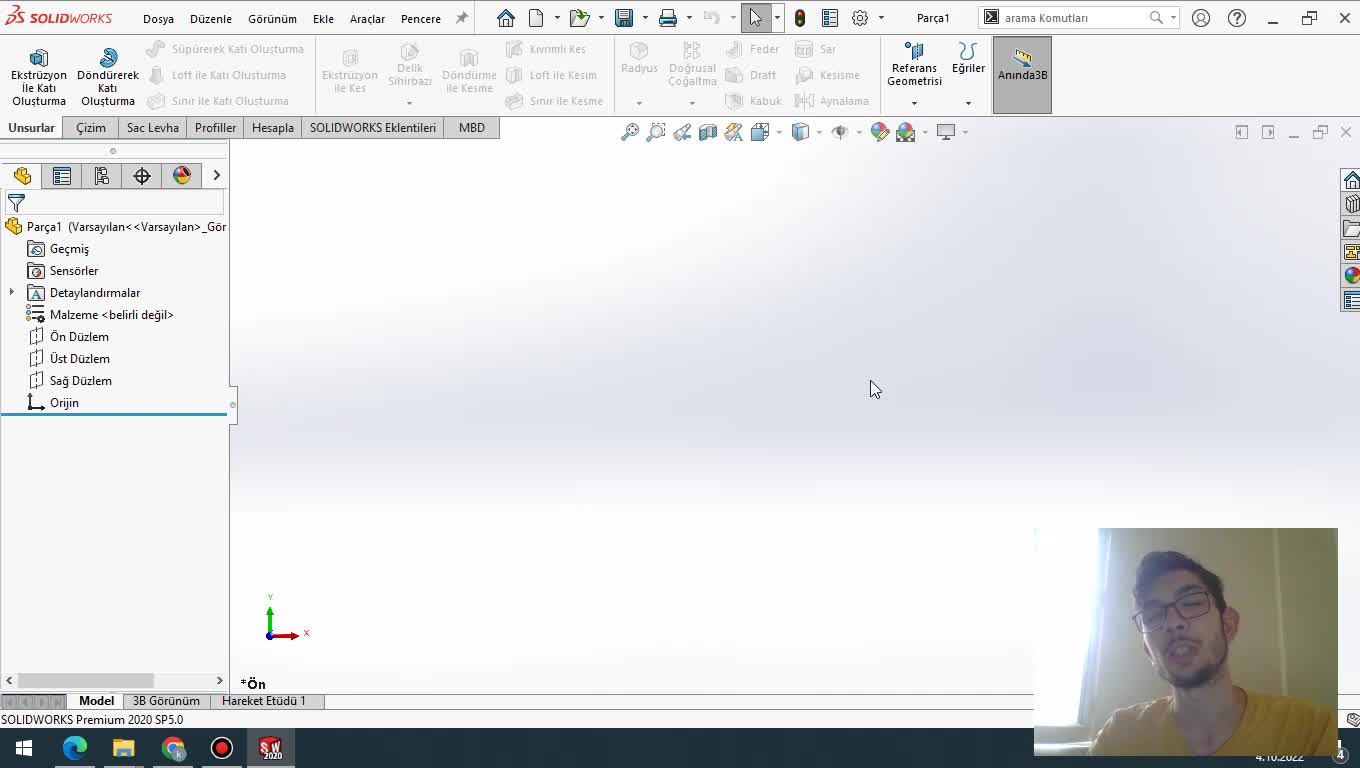The width and height of the screenshot is (1360, 768).
Task: Click Previous View icon
Action: (682, 132)
